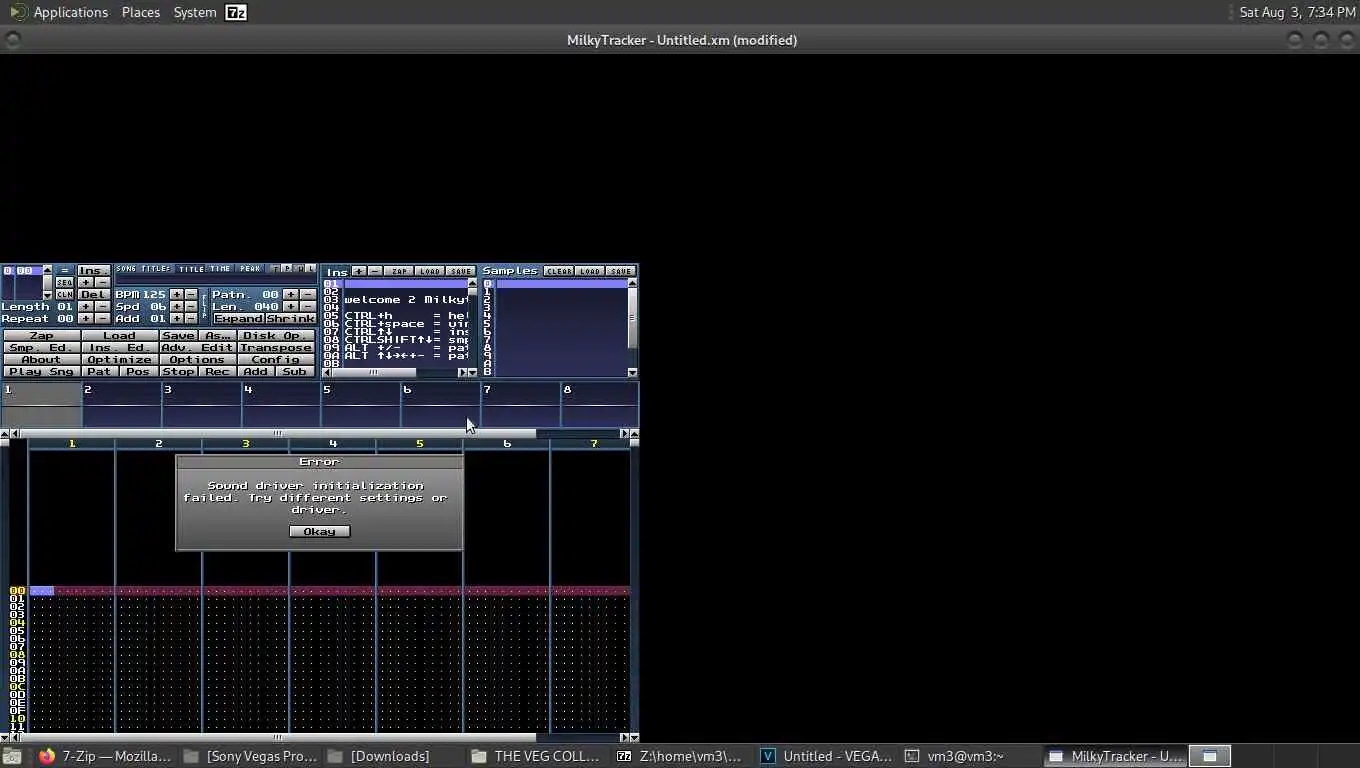Click the Optimize button
The width and height of the screenshot is (1360, 768).
pyautogui.click(x=119, y=360)
